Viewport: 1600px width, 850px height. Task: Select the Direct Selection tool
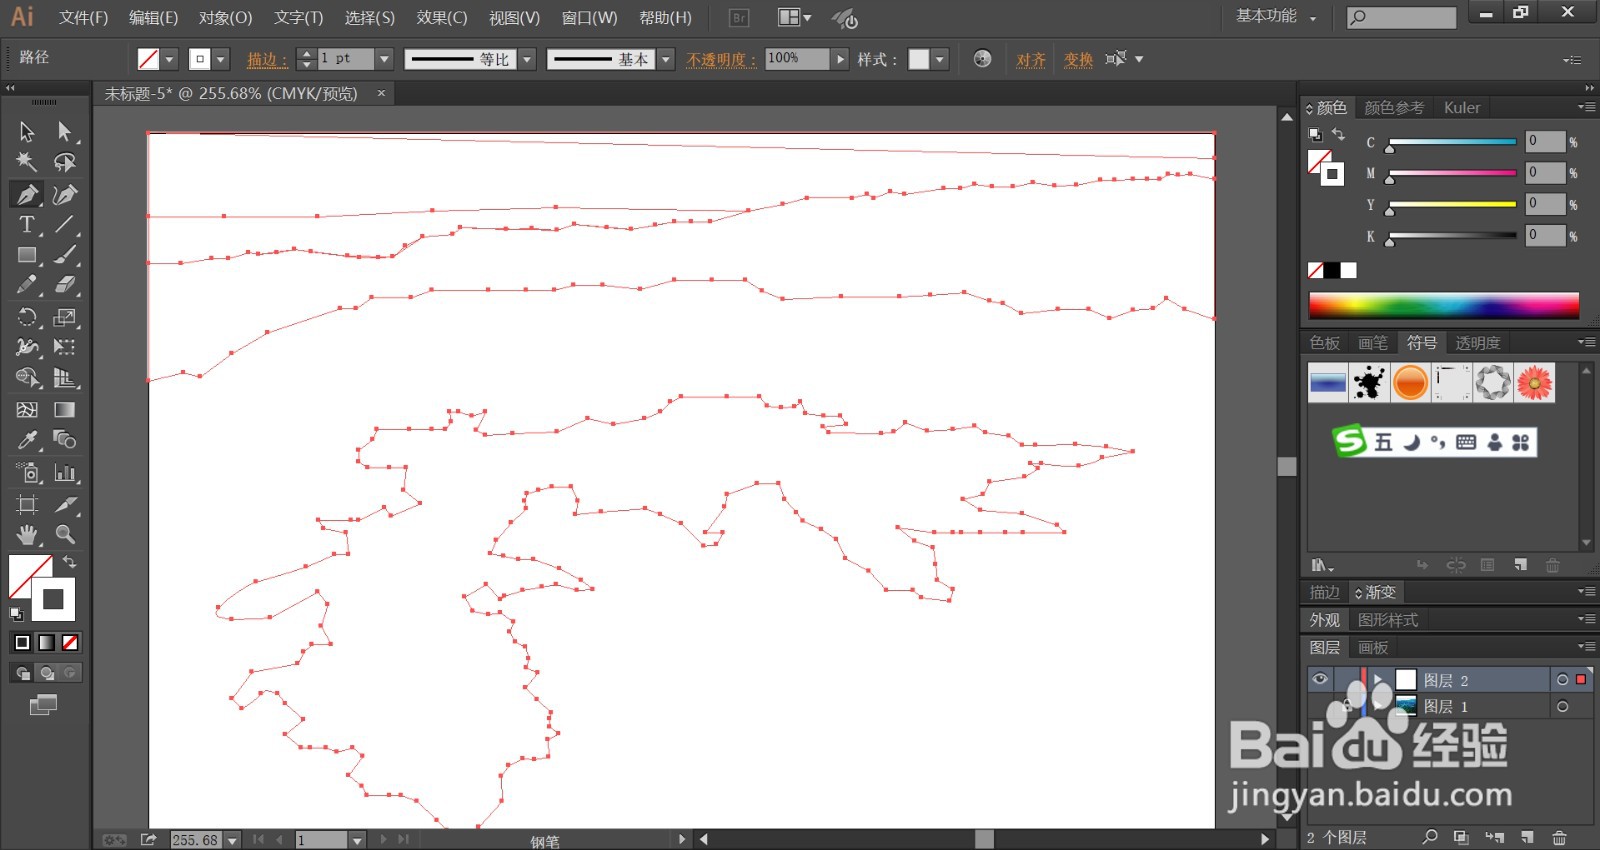[65, 132]
